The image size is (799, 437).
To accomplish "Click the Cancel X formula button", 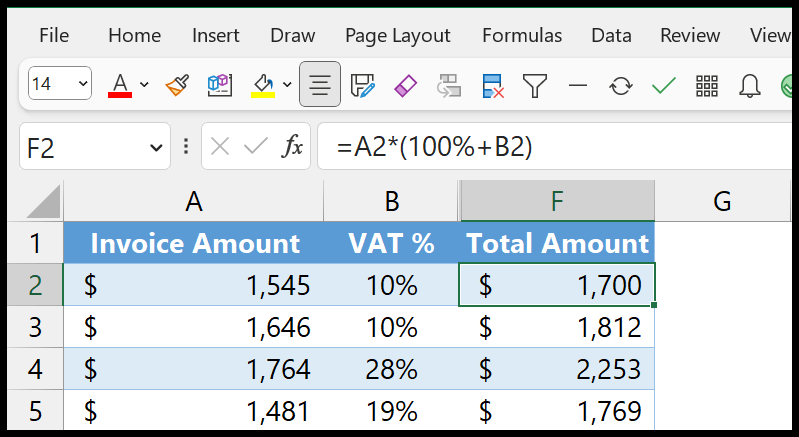I will pos(220,147).
